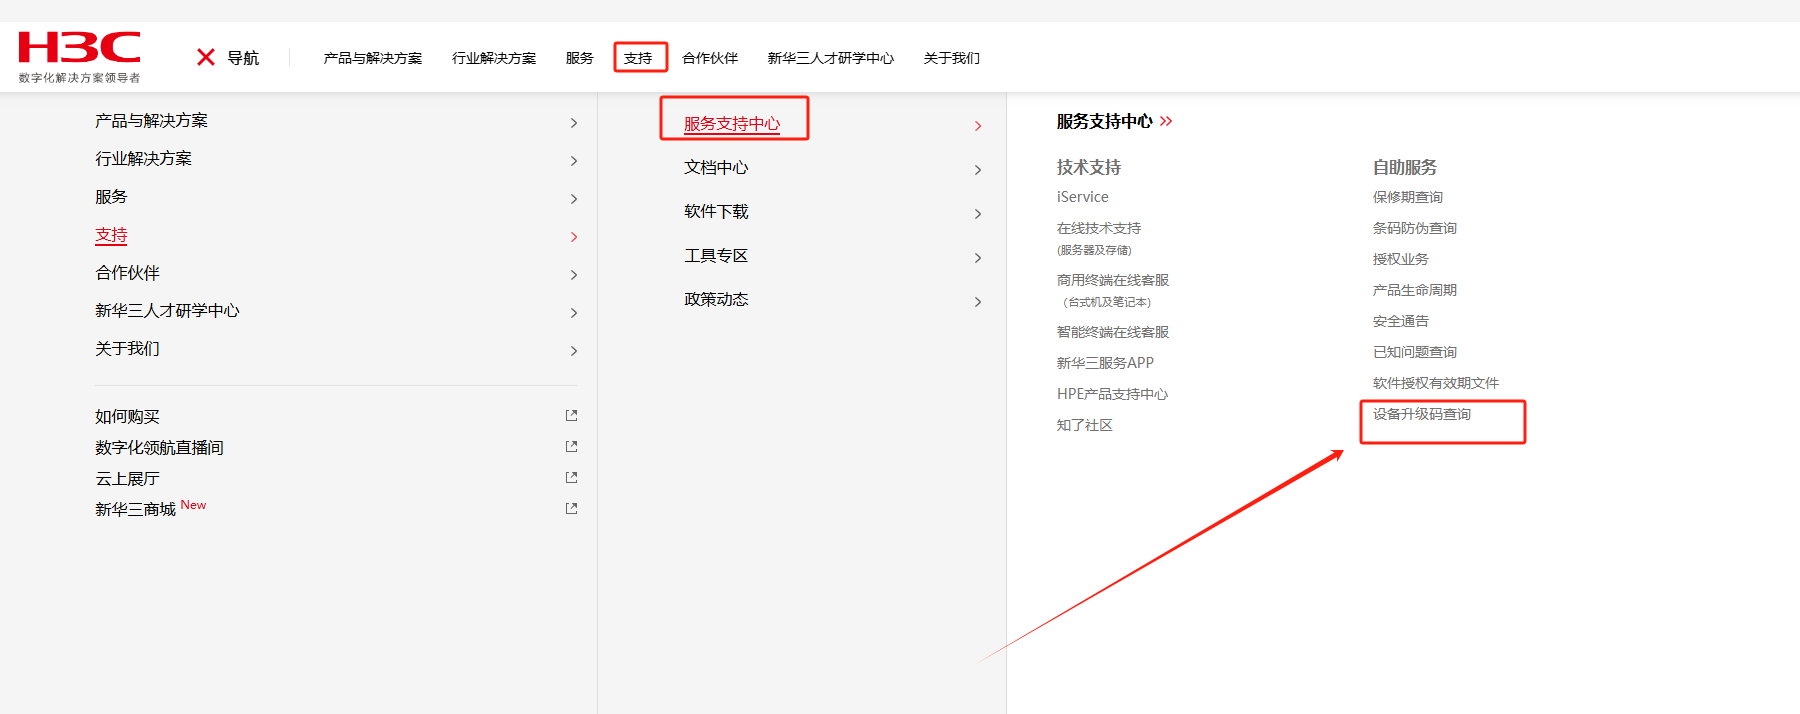
Task: Open 支持 in top menu bar
Action: point(638,58)
